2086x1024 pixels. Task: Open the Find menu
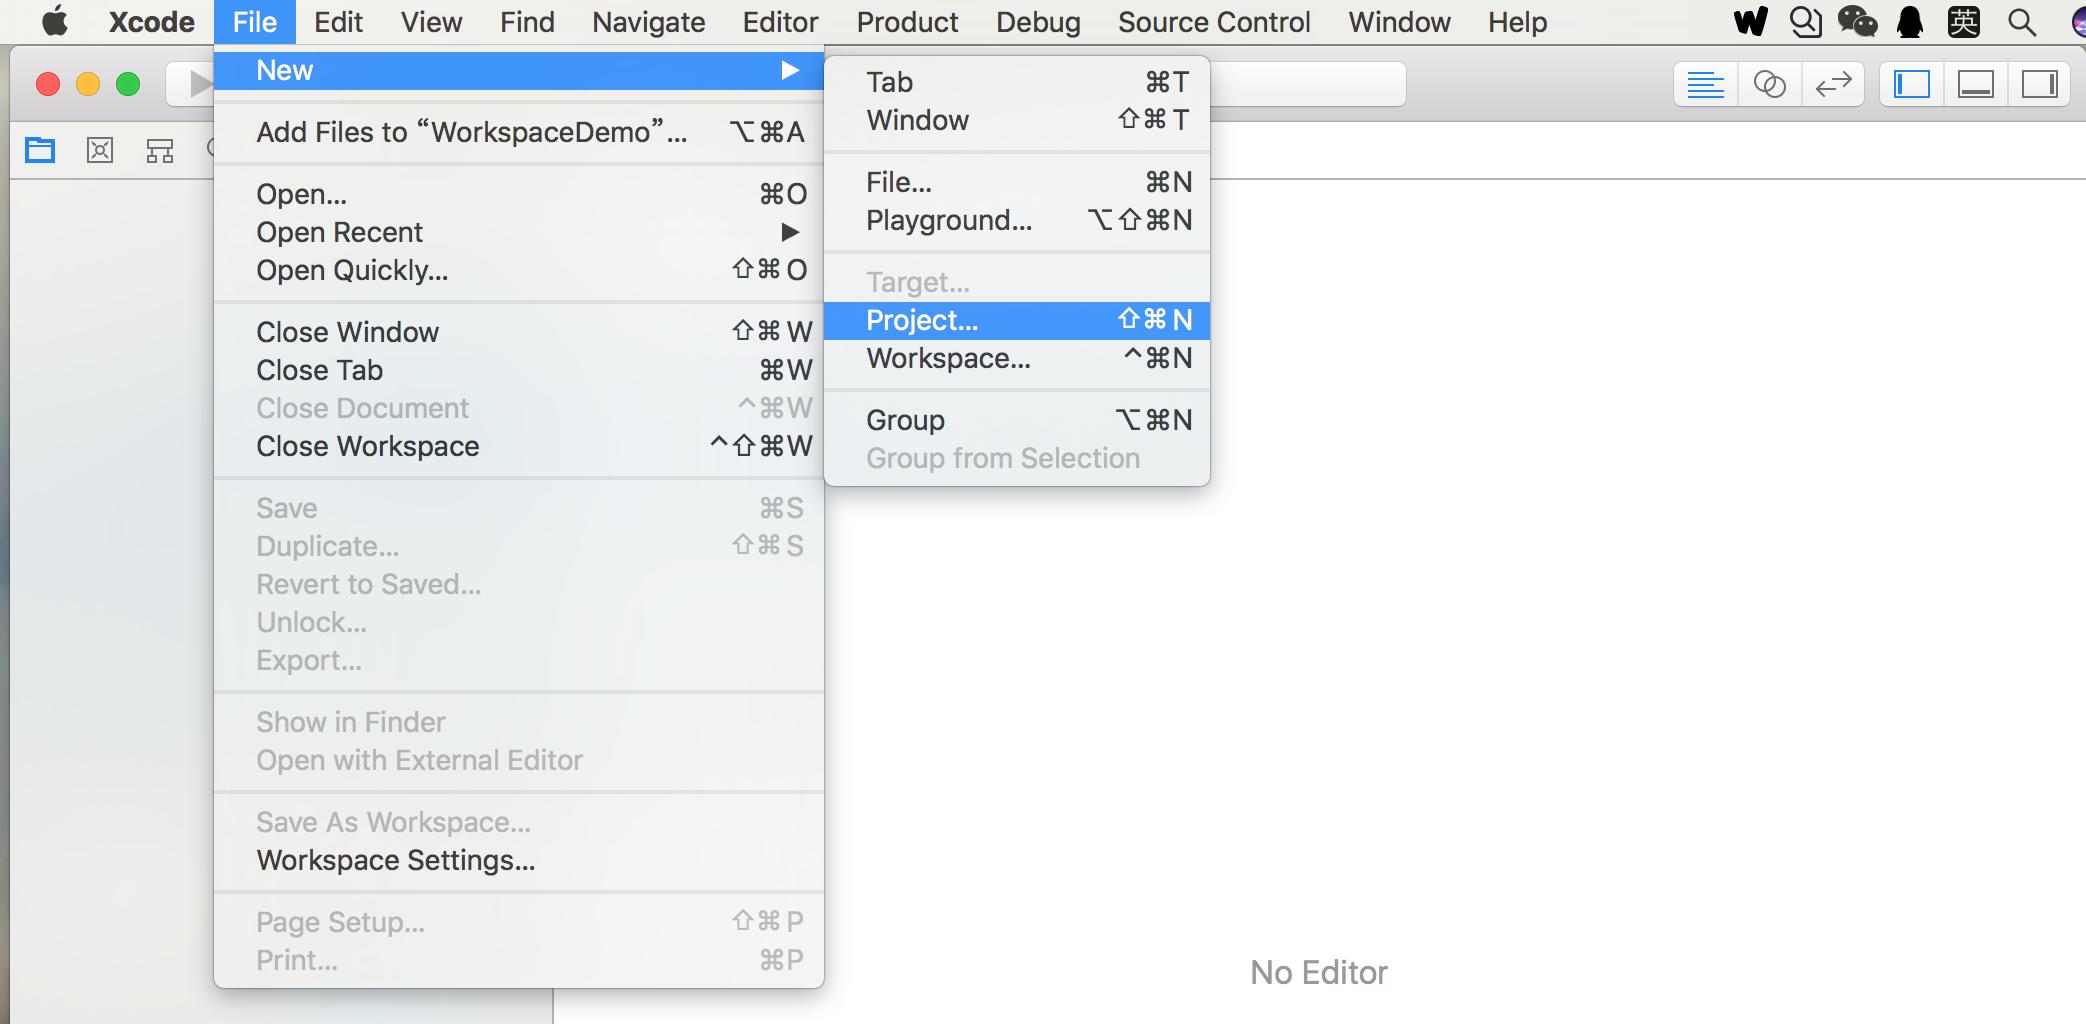(x=527, y=22)
